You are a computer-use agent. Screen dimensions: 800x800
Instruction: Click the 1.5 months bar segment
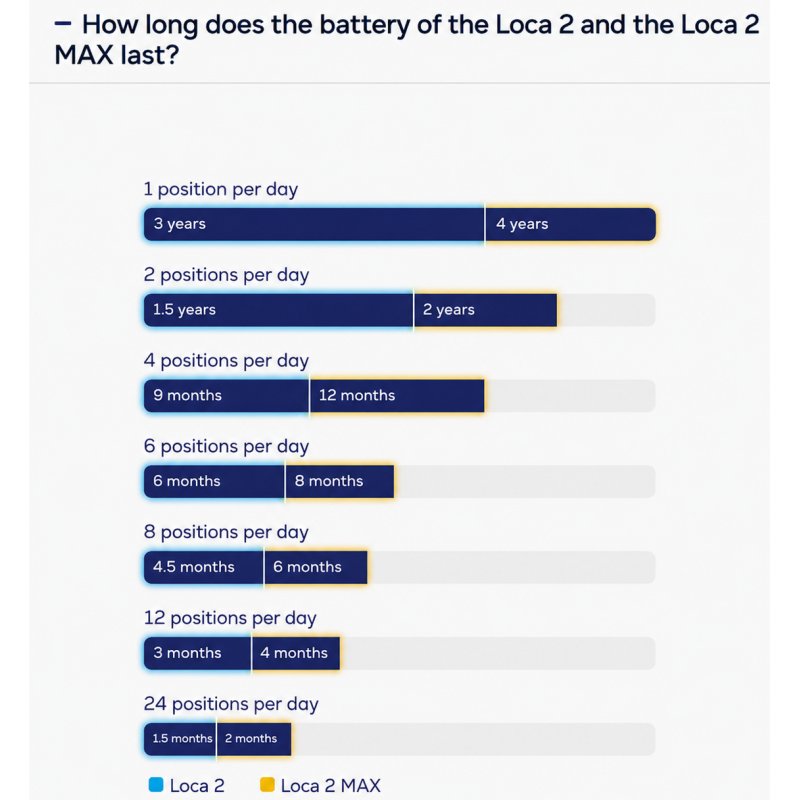click(x=180, y=738)
